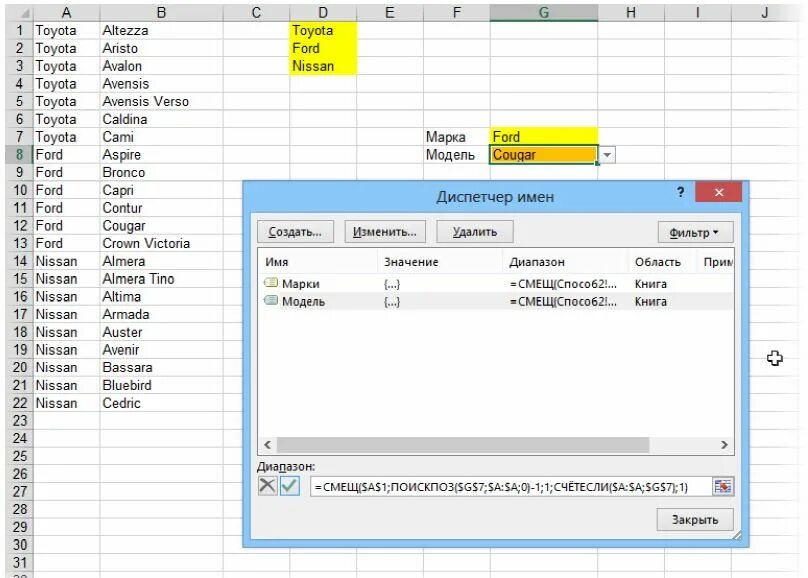
Task: Select column A header
Action: 66,13
